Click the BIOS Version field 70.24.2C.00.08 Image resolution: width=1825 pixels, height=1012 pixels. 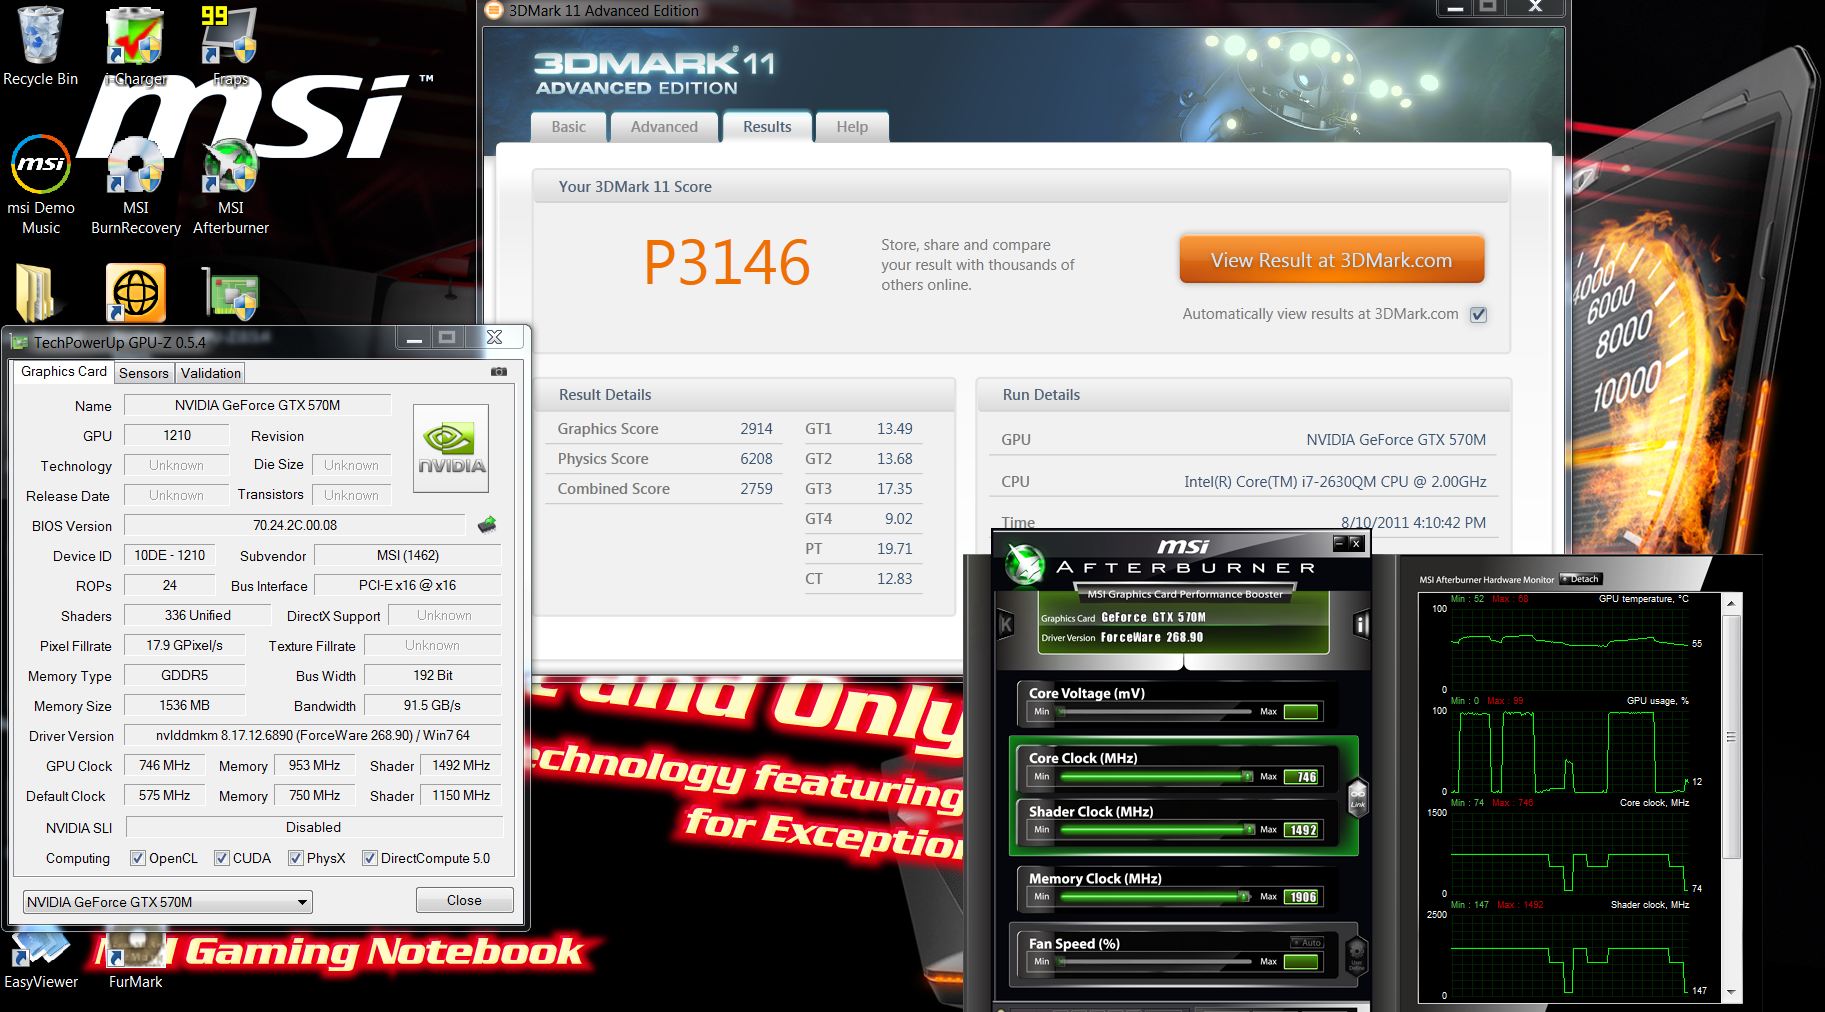click(294, 525)
